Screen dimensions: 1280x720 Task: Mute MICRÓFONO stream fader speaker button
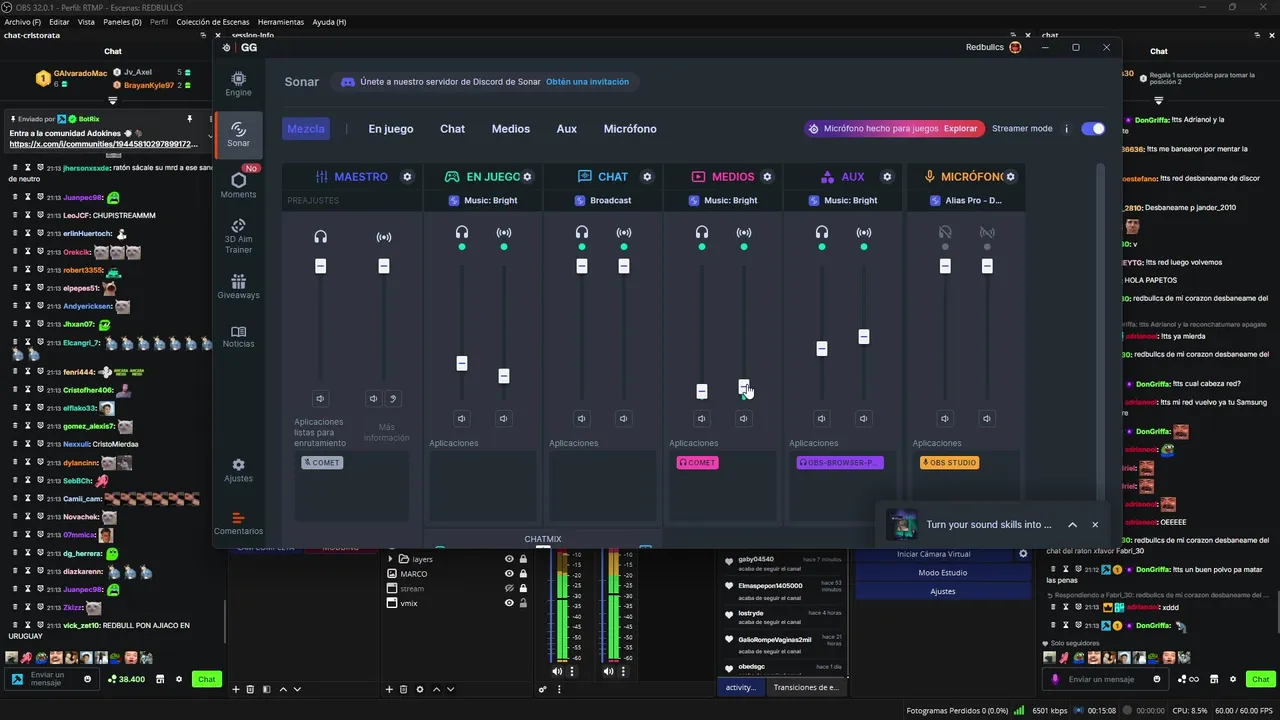(987, 419)
